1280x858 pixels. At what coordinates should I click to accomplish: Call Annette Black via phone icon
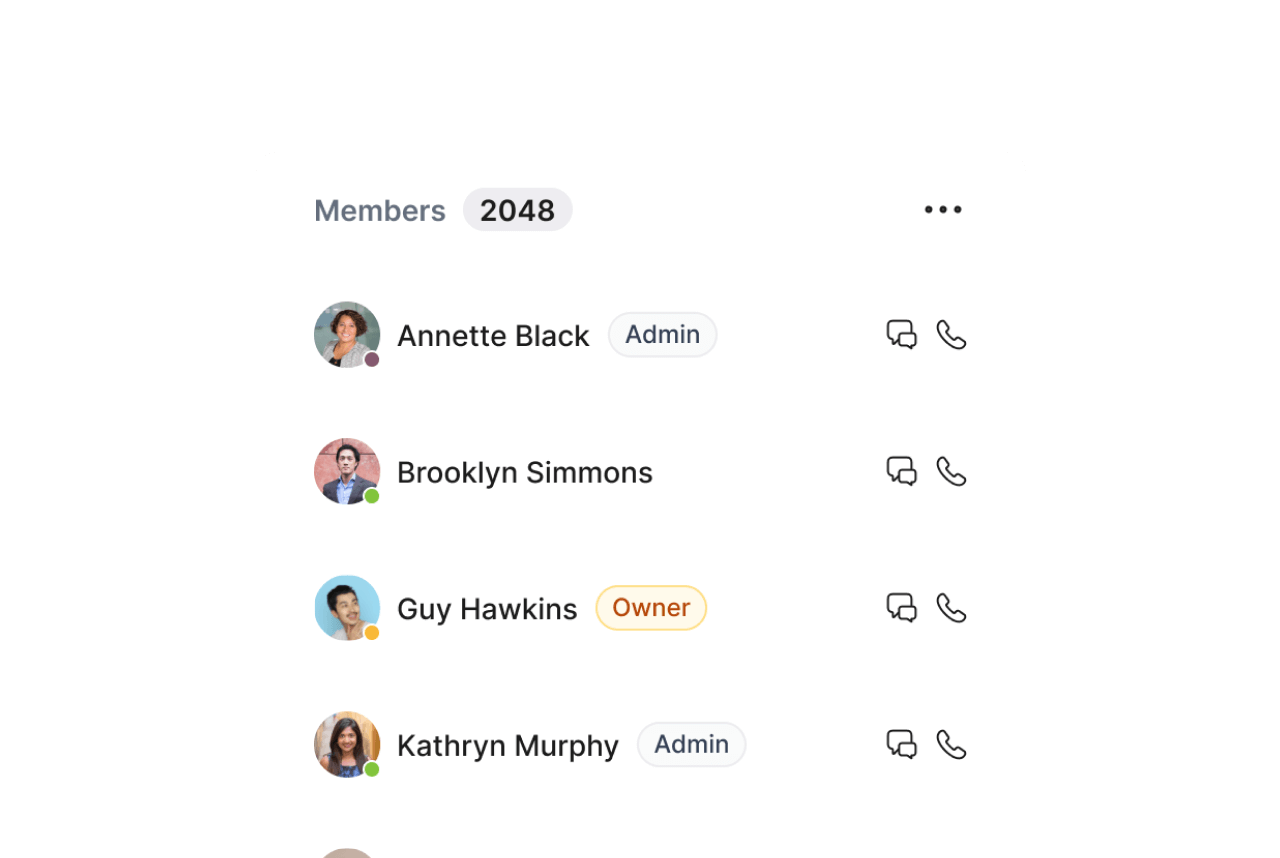(x=951, y=334)
